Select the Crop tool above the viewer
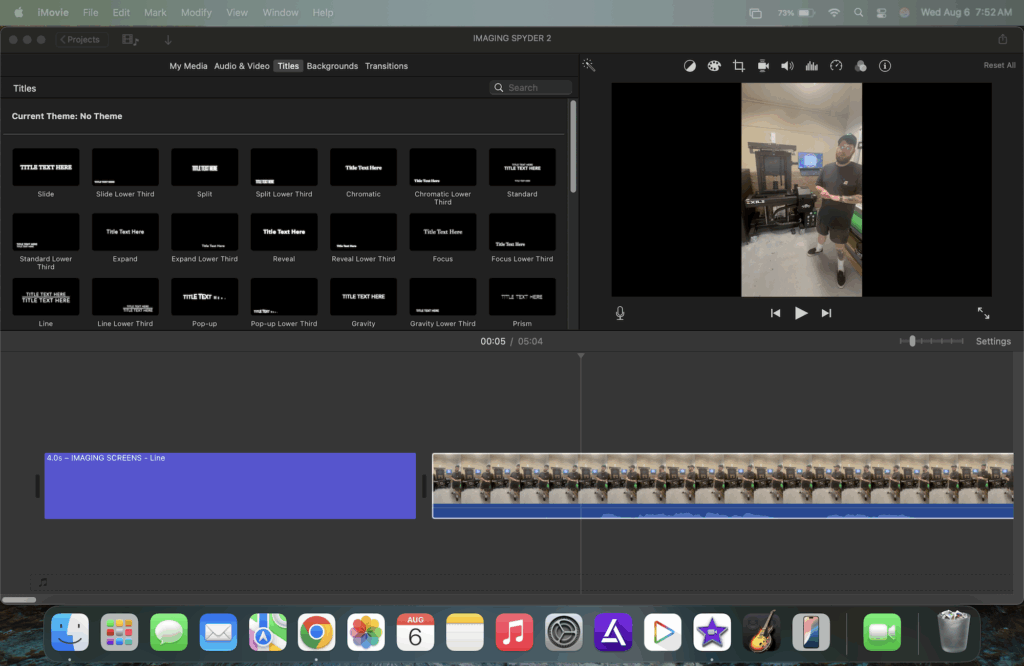Image resolution: width=1024 pixels, height=666 pixels. tap(738, 65)
